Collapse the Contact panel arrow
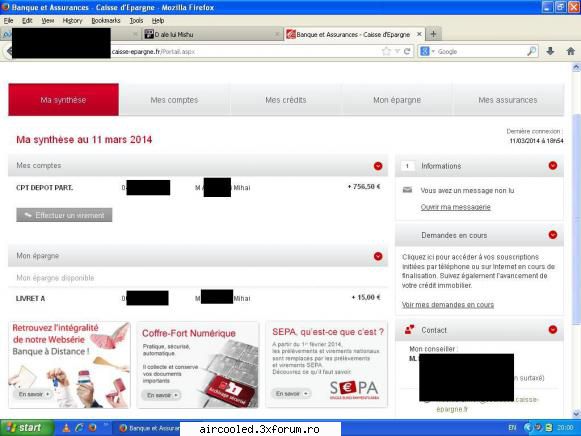Screen dimensions: 581x436 point(552,329)
